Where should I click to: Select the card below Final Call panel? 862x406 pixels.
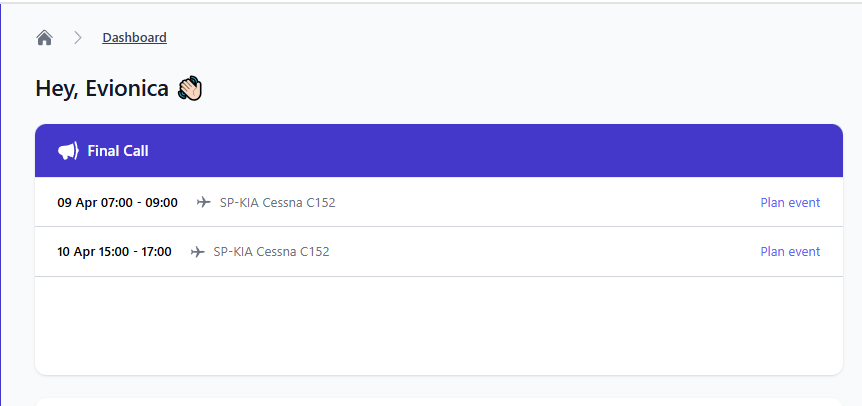(439, 402)
